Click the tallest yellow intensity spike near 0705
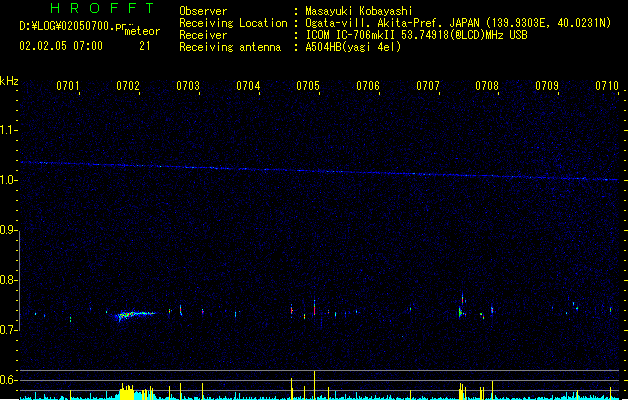Viewport: 629px width, 400px height. click(314, 385)
